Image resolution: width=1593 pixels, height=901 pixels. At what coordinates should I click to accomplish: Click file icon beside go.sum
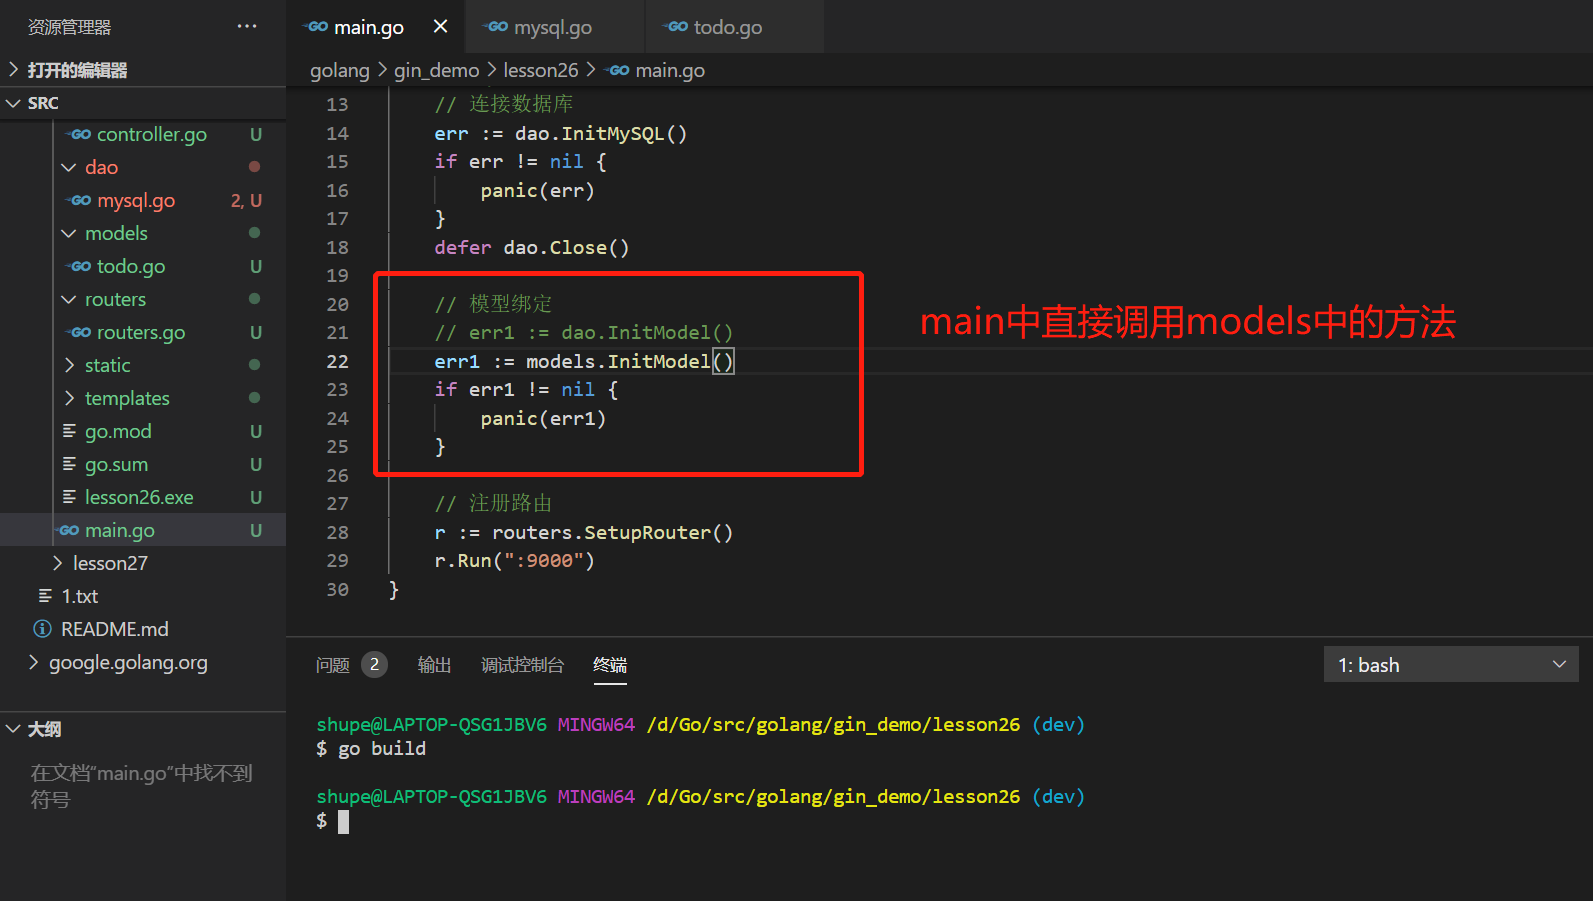click(69, 464)
